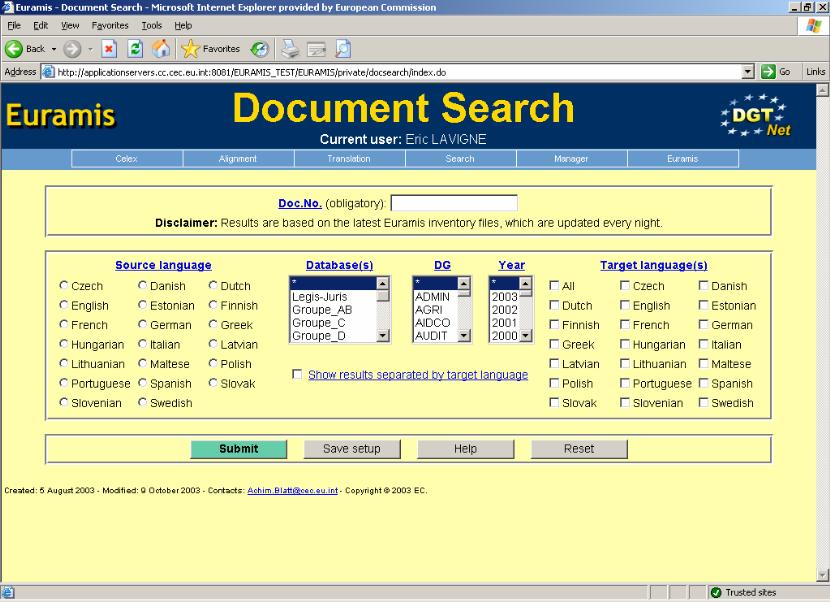Open the Favorites menu
The width and height of the screenshot is (830, 602).
110,25
